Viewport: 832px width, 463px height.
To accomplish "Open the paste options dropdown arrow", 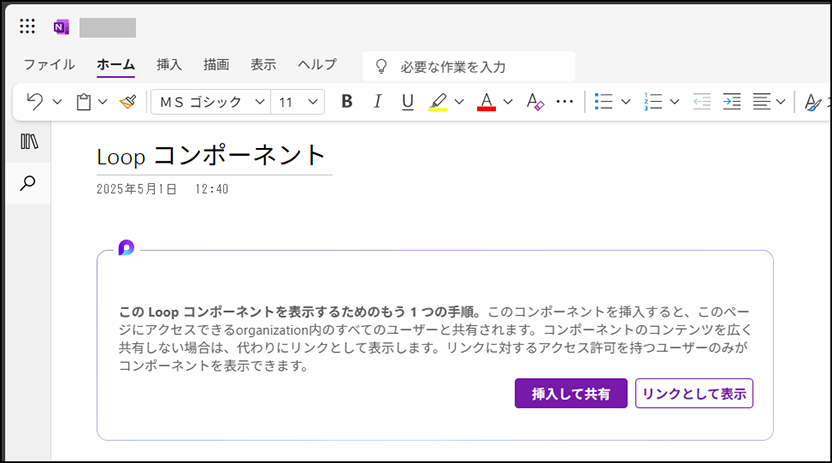I will tap(102, 101).
